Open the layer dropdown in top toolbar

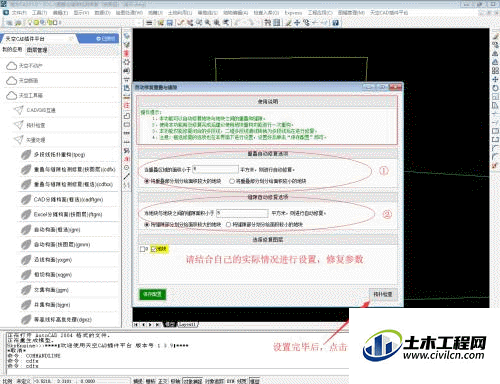tap(139, 23)
